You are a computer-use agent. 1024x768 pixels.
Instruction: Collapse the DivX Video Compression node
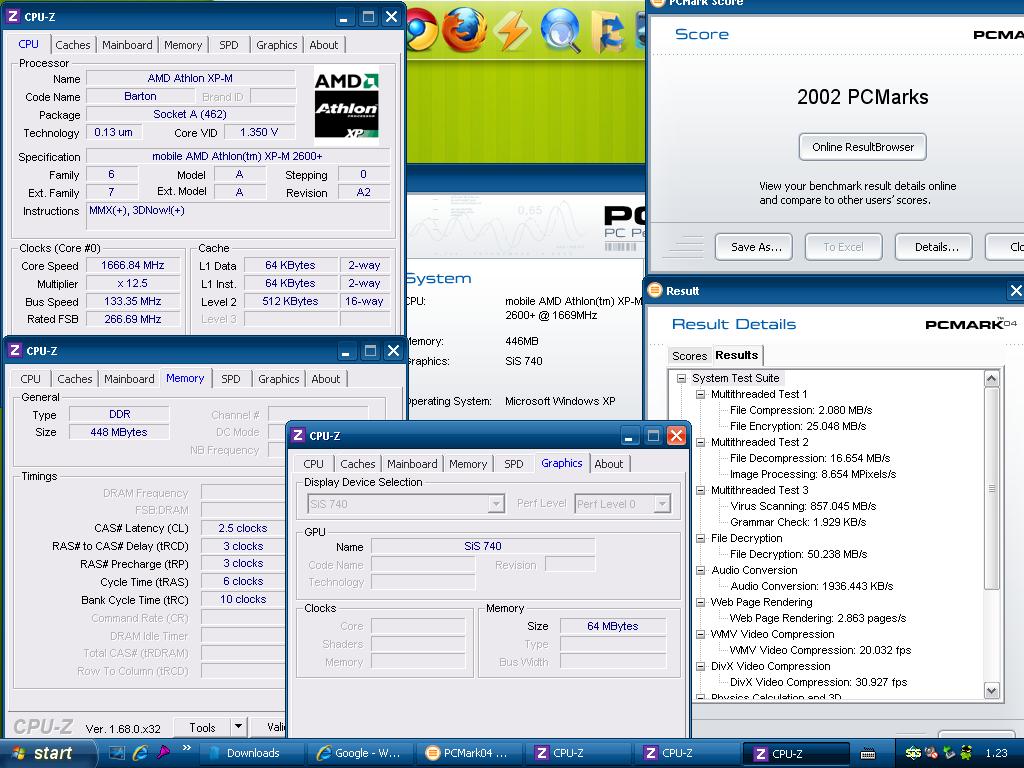point(700,666)
